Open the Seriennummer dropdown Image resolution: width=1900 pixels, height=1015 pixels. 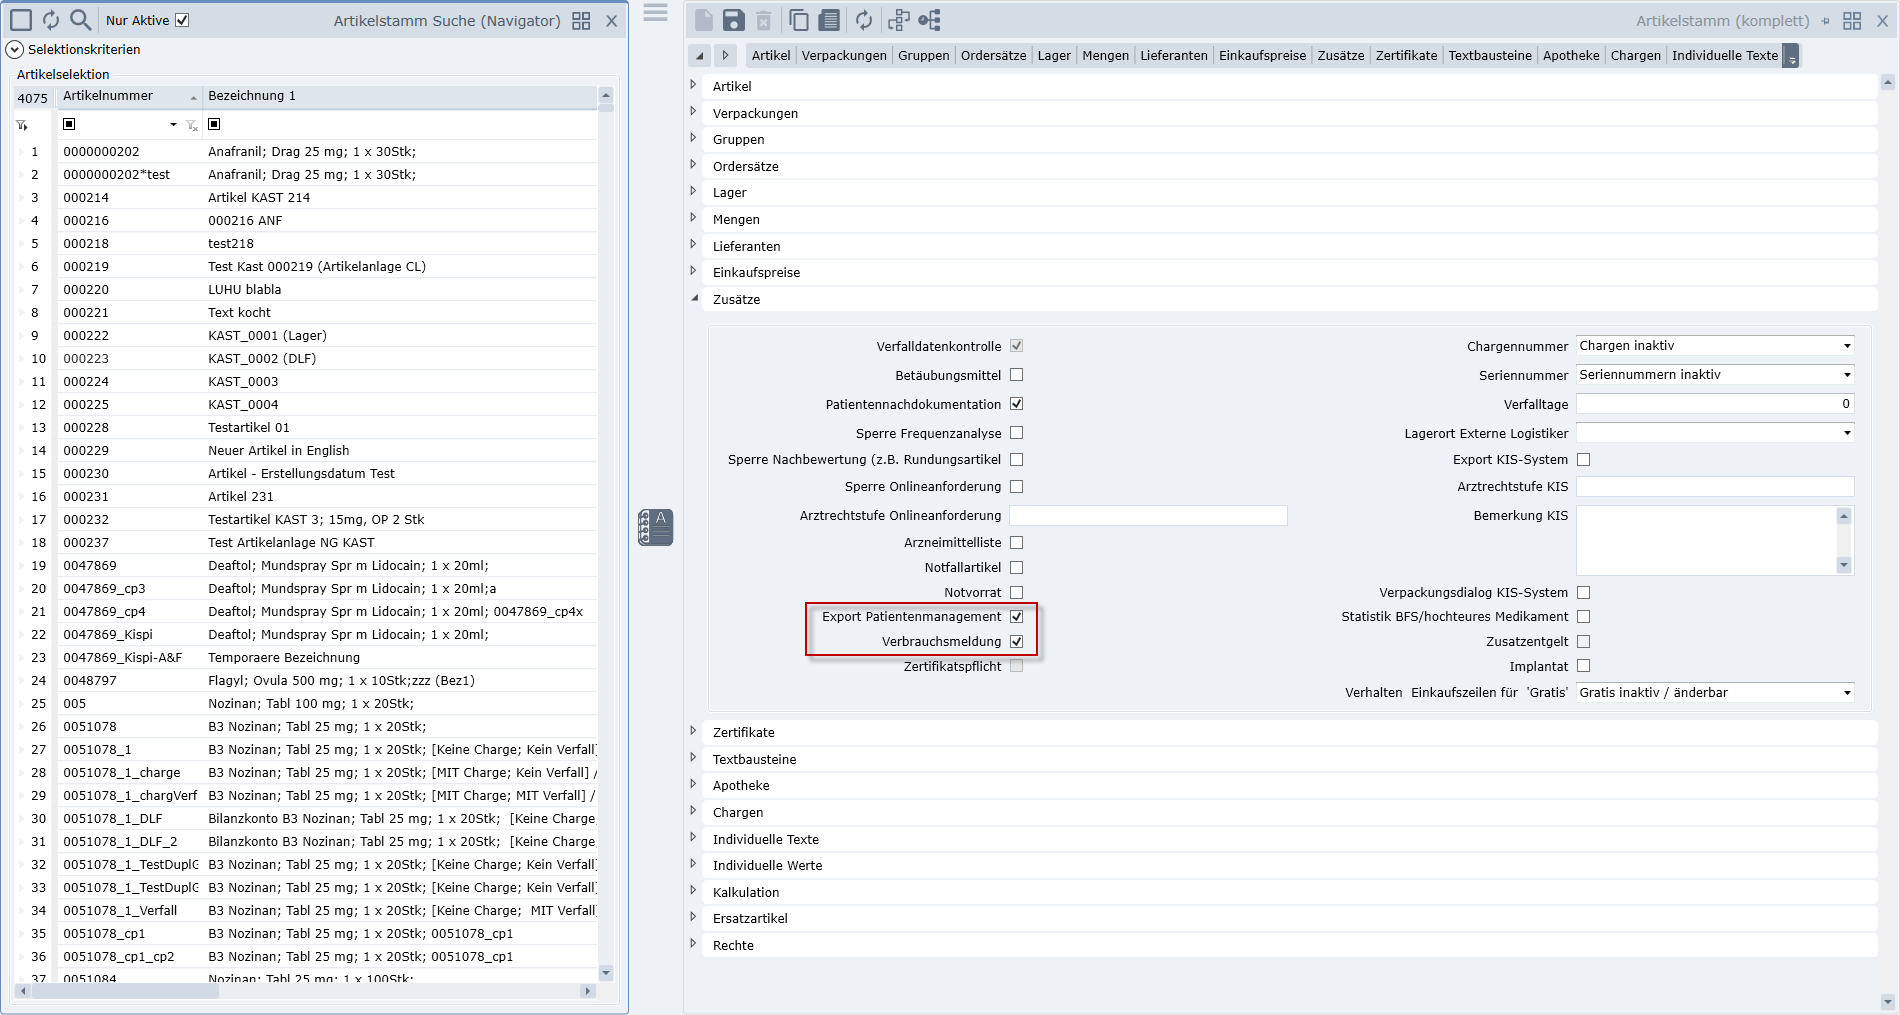pyautogui.click(x=1846, y=375)
